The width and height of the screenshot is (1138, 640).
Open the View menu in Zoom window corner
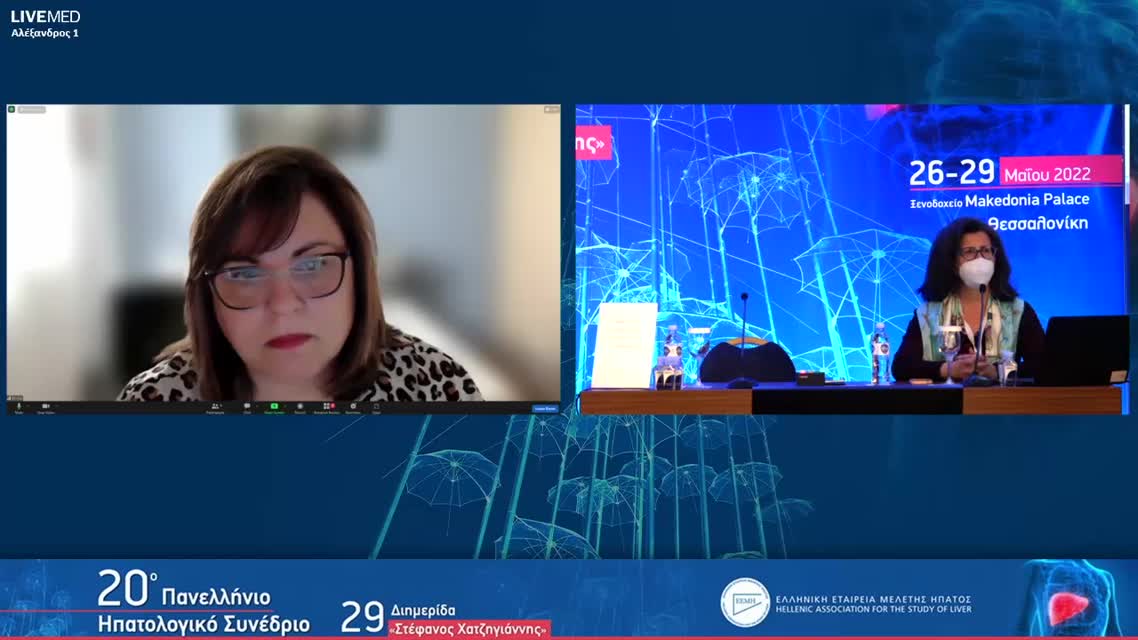pyautogui.click(x=551, y=109)
